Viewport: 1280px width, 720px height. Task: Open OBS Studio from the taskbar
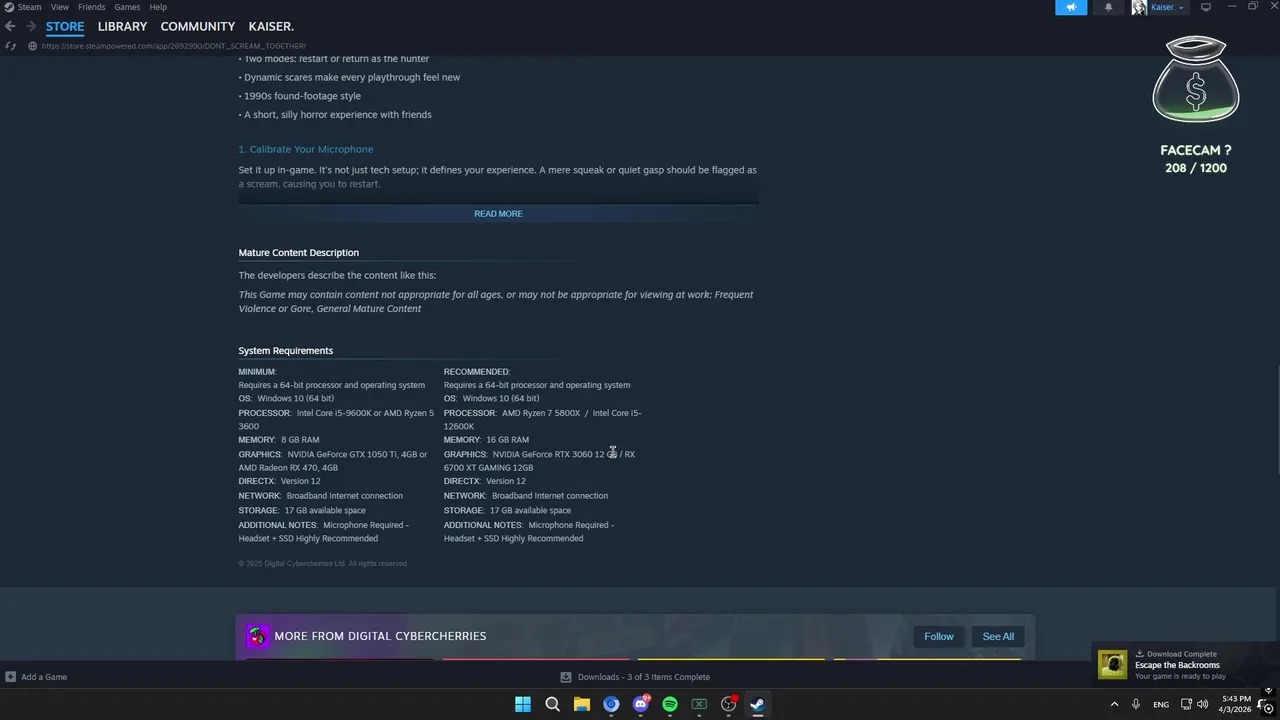coord(729,704)
